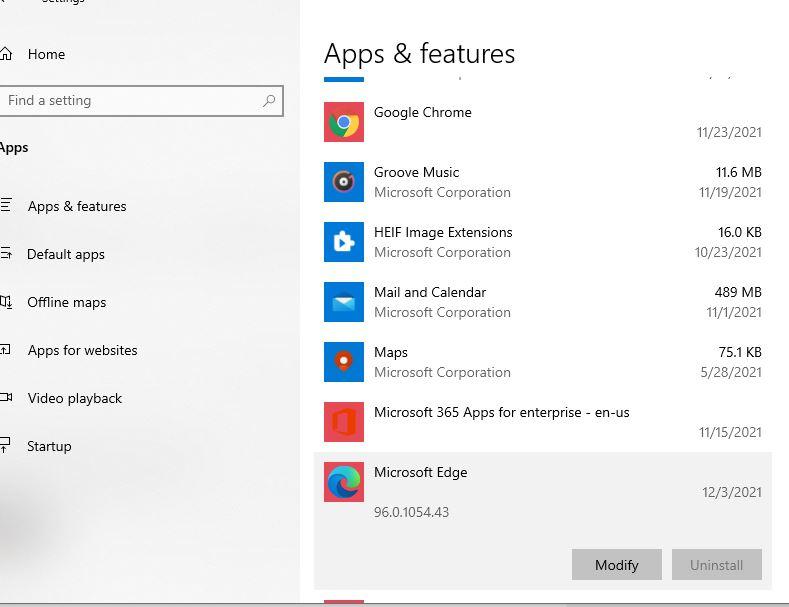Focus the Find a setting box
The height and width of the screenshot is (607, 789).
click(141, 101)
